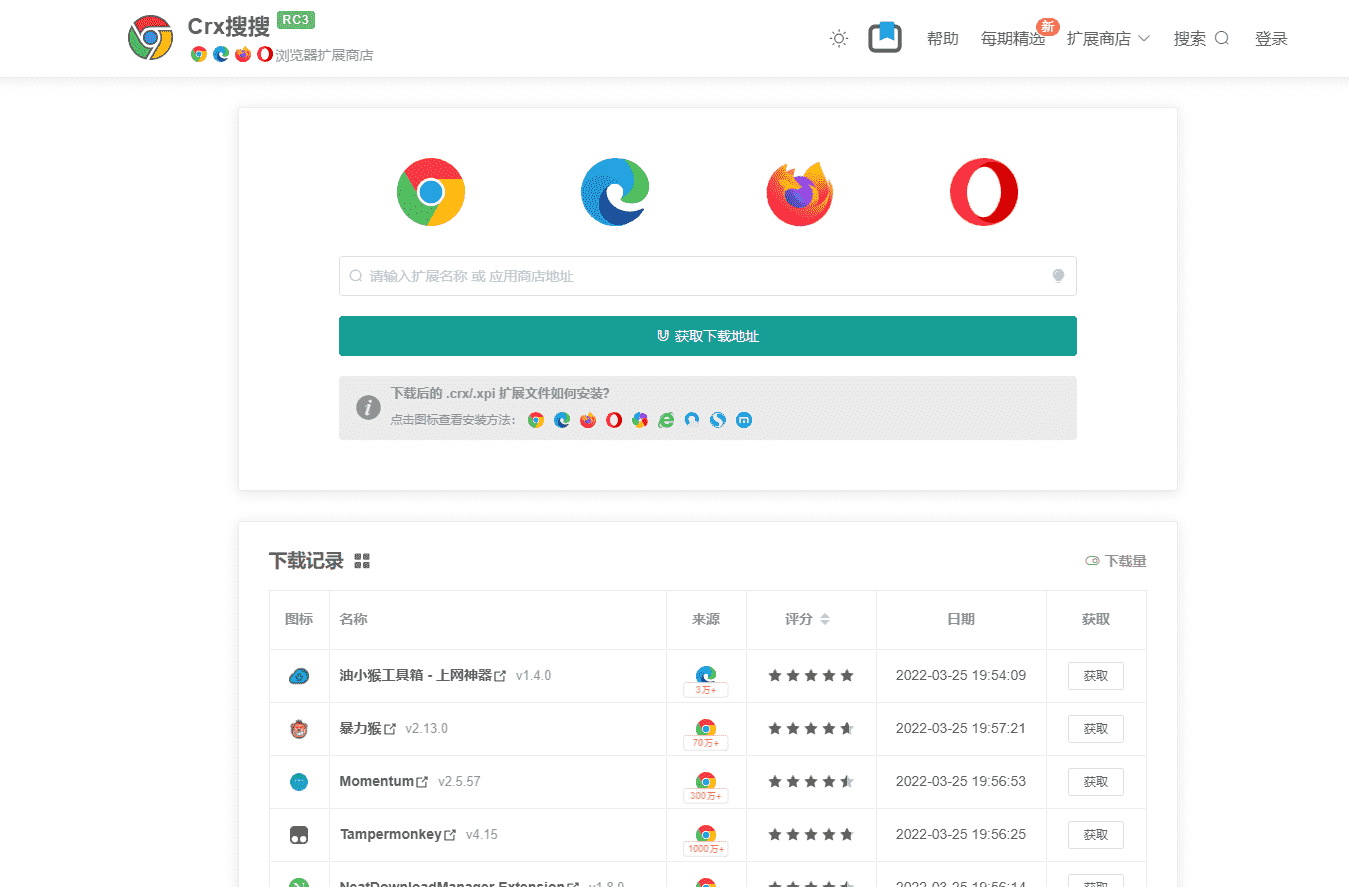Click the 来源 column header
The image size is (1349, 887).
(x=706, y=619)
